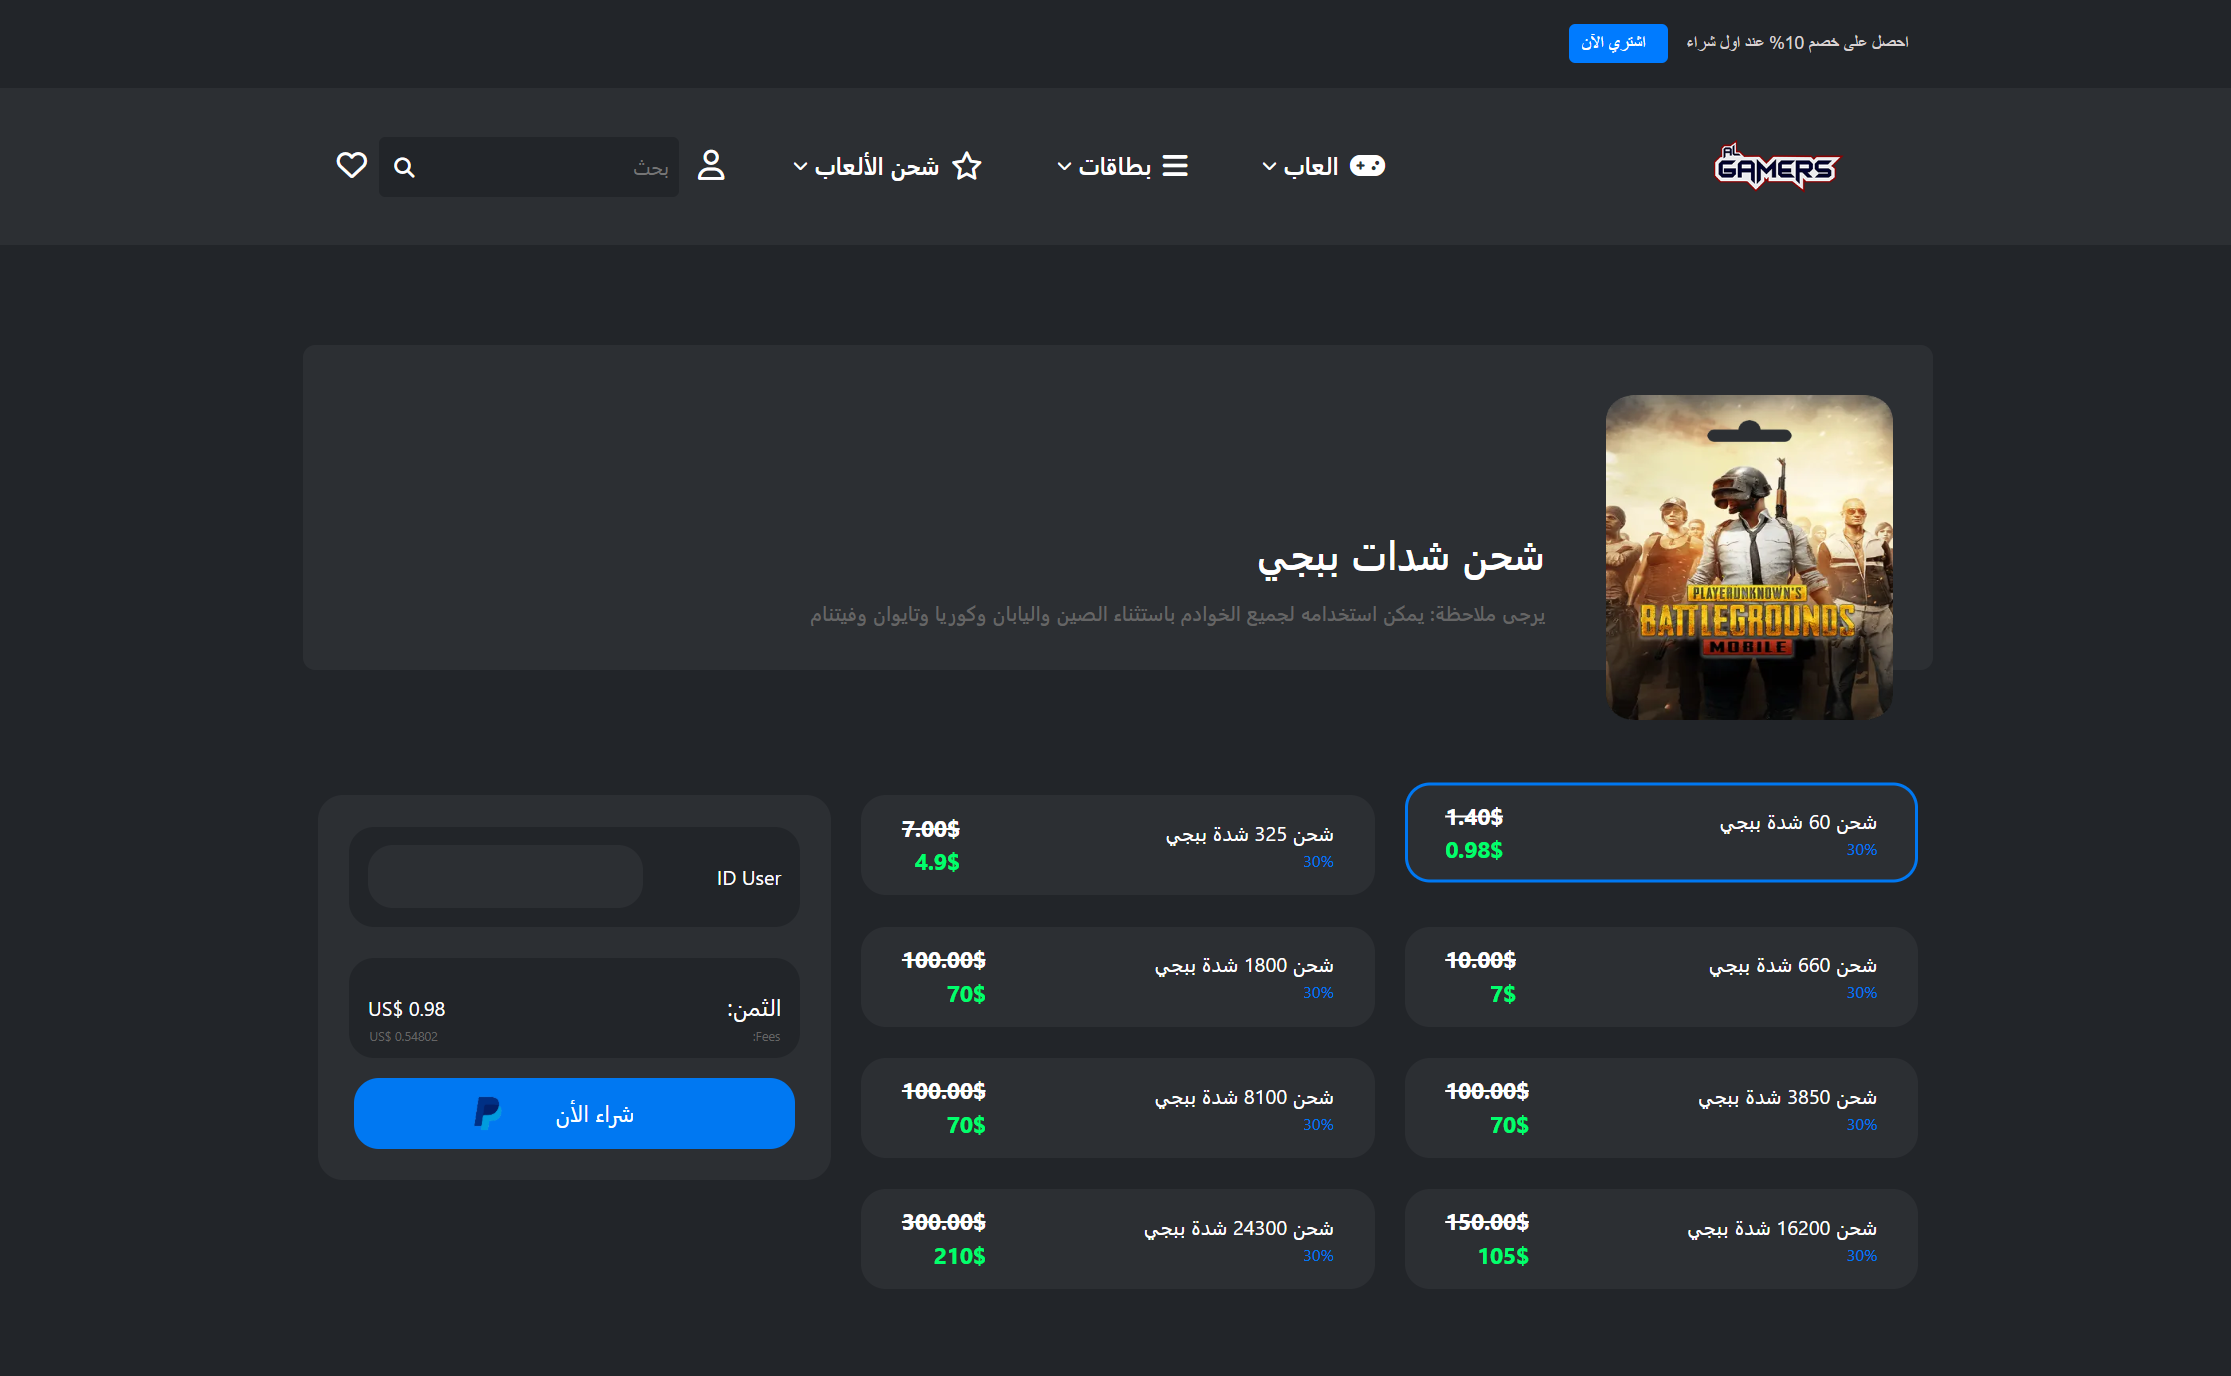This screenshot has width=2231, height=1376.
Task: Focus the بحث search field
Action: pos(529,167)
